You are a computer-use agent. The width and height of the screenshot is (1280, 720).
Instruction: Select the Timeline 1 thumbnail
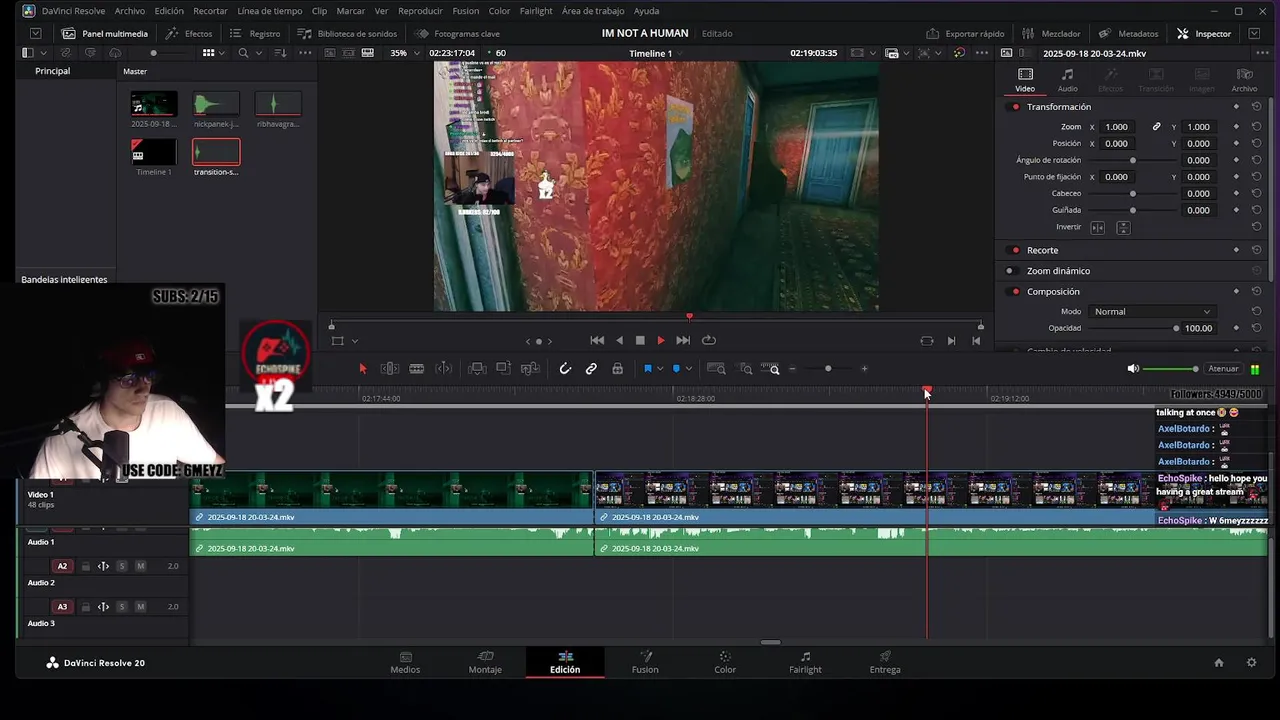pos(154,152)
